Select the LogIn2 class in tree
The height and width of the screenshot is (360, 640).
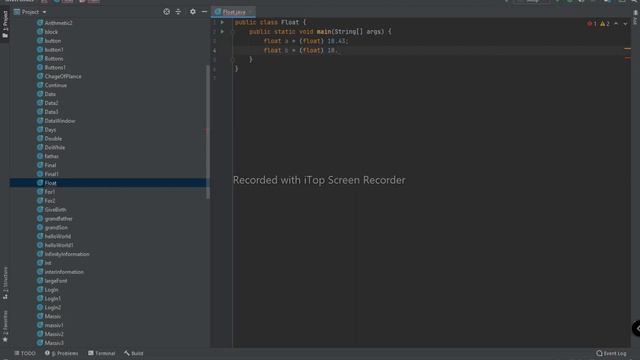coord(49,308)
